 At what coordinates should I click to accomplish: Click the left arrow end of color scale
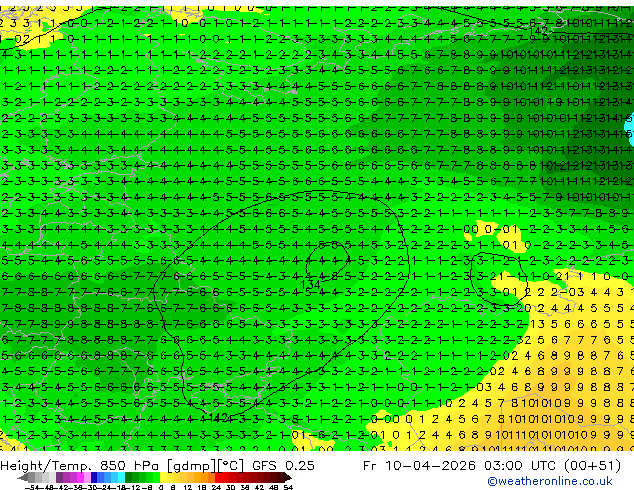[23, 477]
